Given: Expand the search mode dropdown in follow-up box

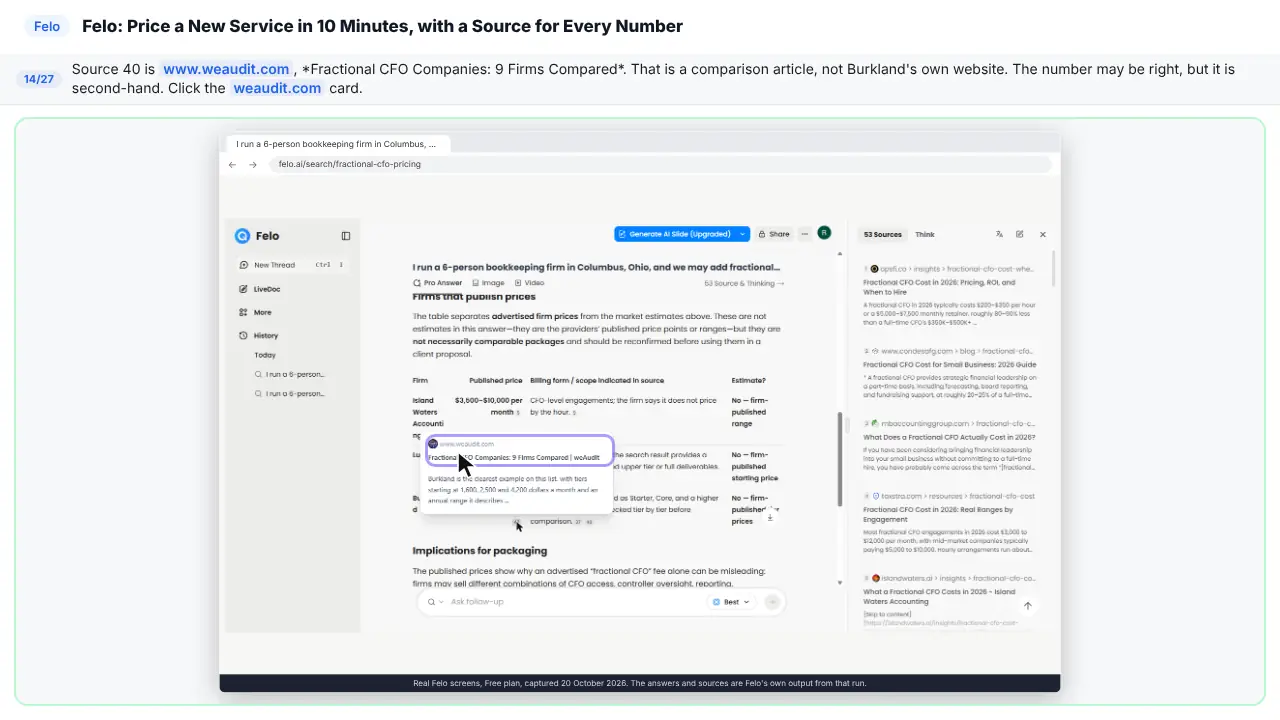Looking at the screenshot, I should [435, 602].
